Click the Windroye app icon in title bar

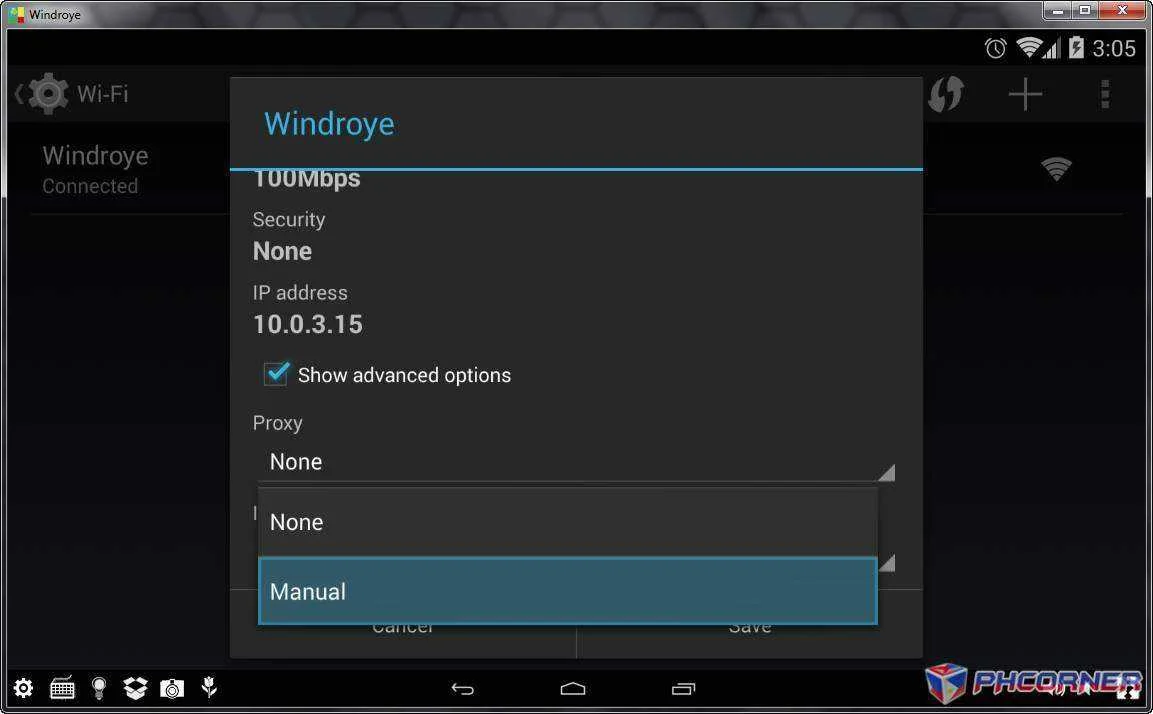pyautogui.click(x=17, y=14)
